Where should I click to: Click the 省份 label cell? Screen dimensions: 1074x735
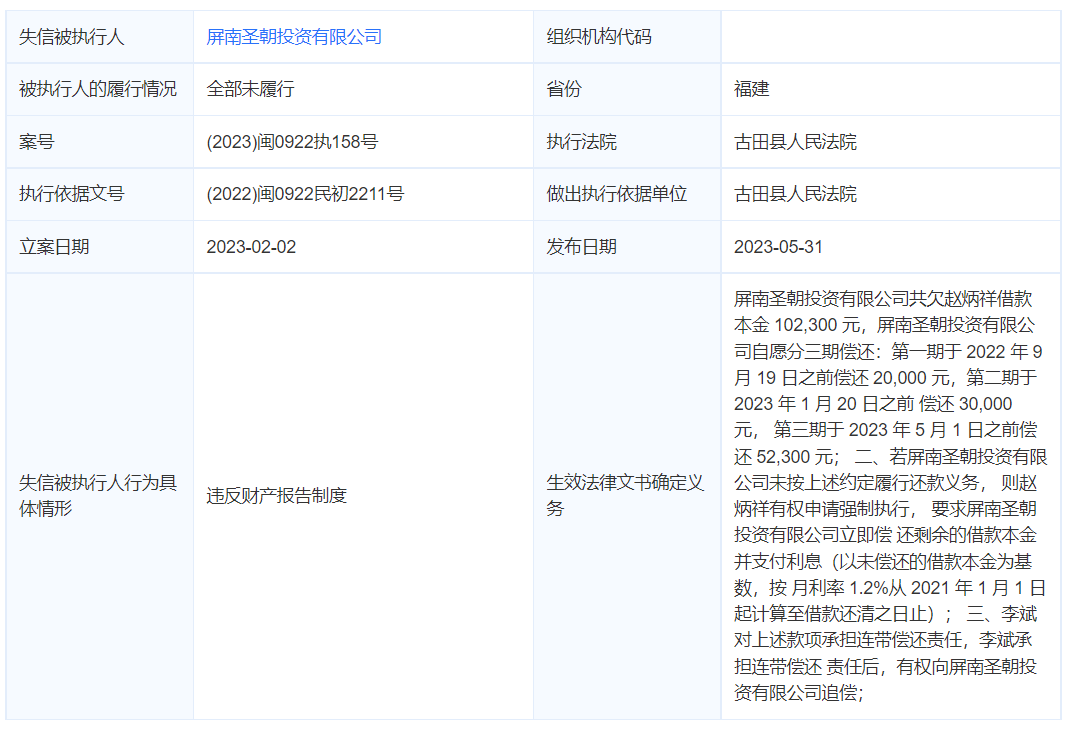pos(564,89)
